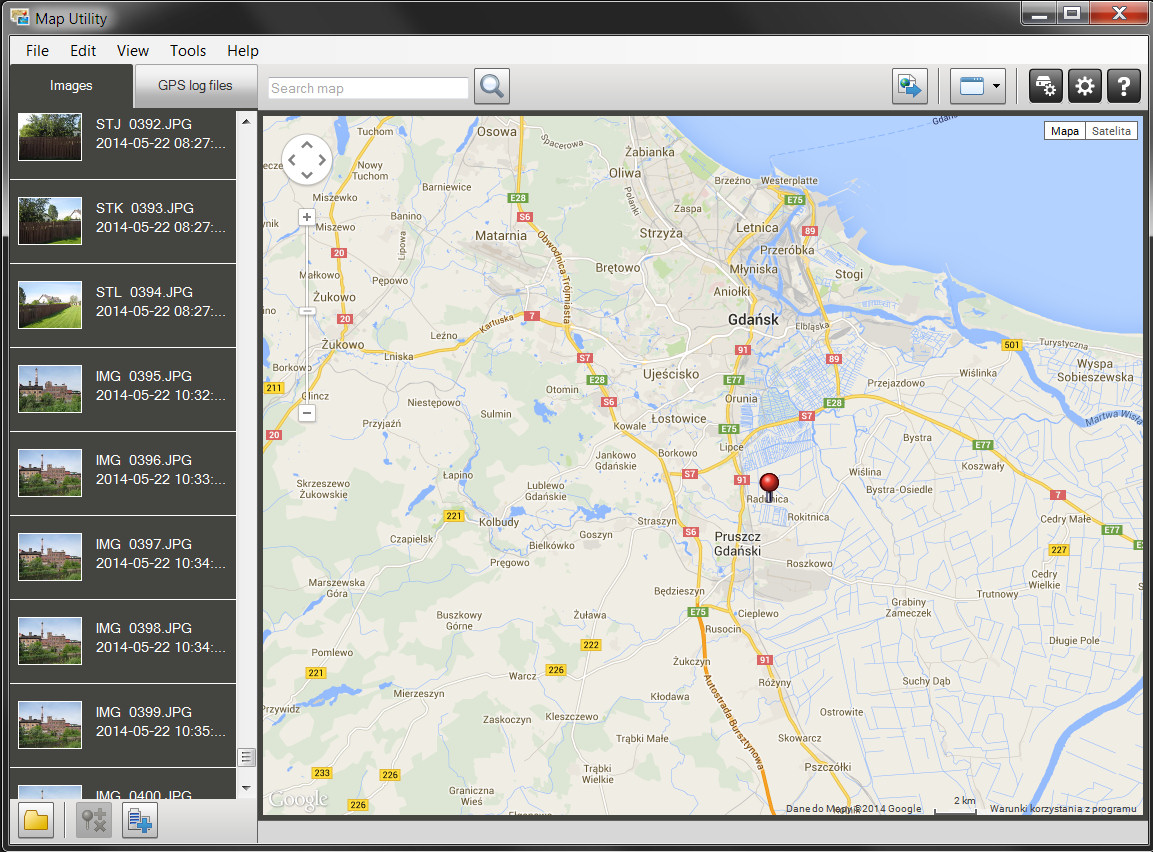Pan the map left with the arrow
The image size is (1153, 852).
pos(292,160)
